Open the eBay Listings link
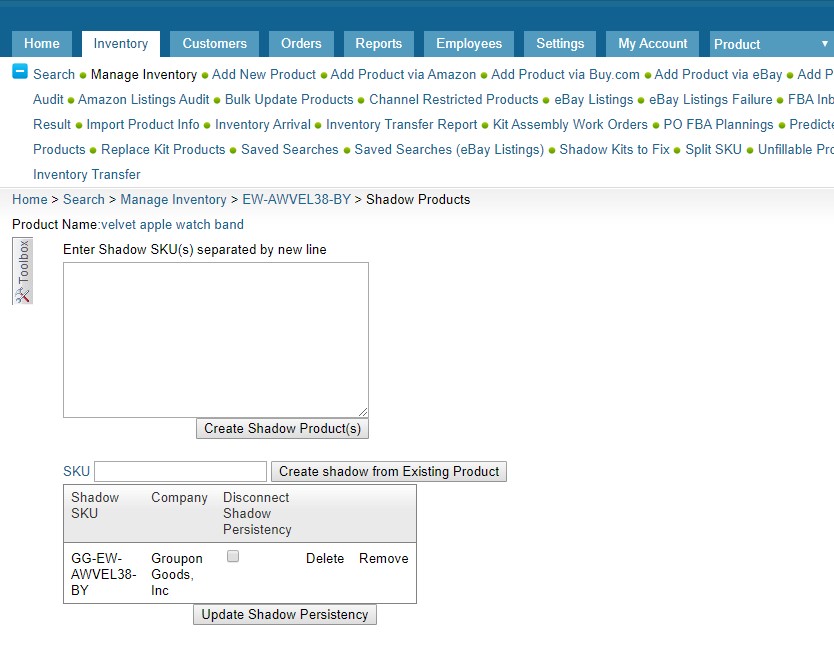 click(x=594, y=99)
